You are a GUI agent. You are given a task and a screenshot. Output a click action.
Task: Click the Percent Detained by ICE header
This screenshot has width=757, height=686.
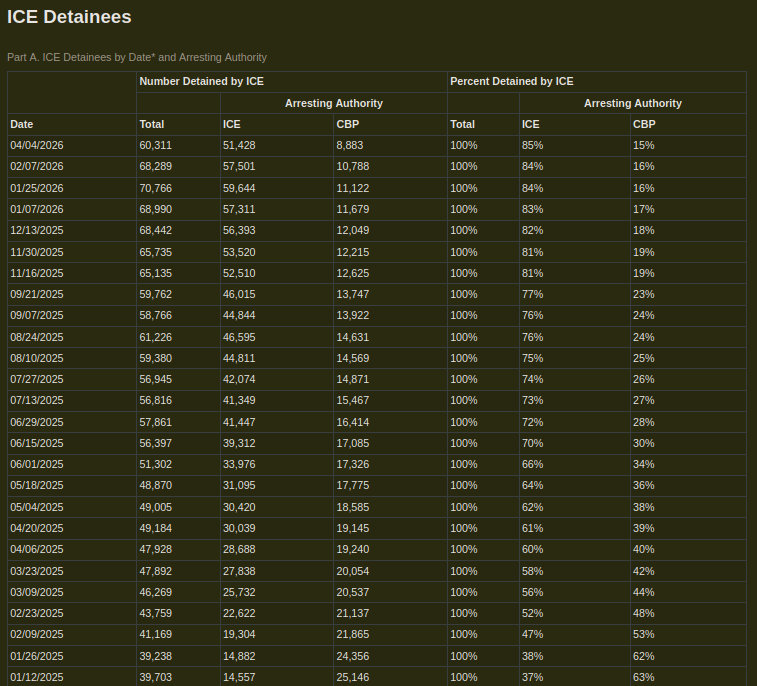click(512, 82)
